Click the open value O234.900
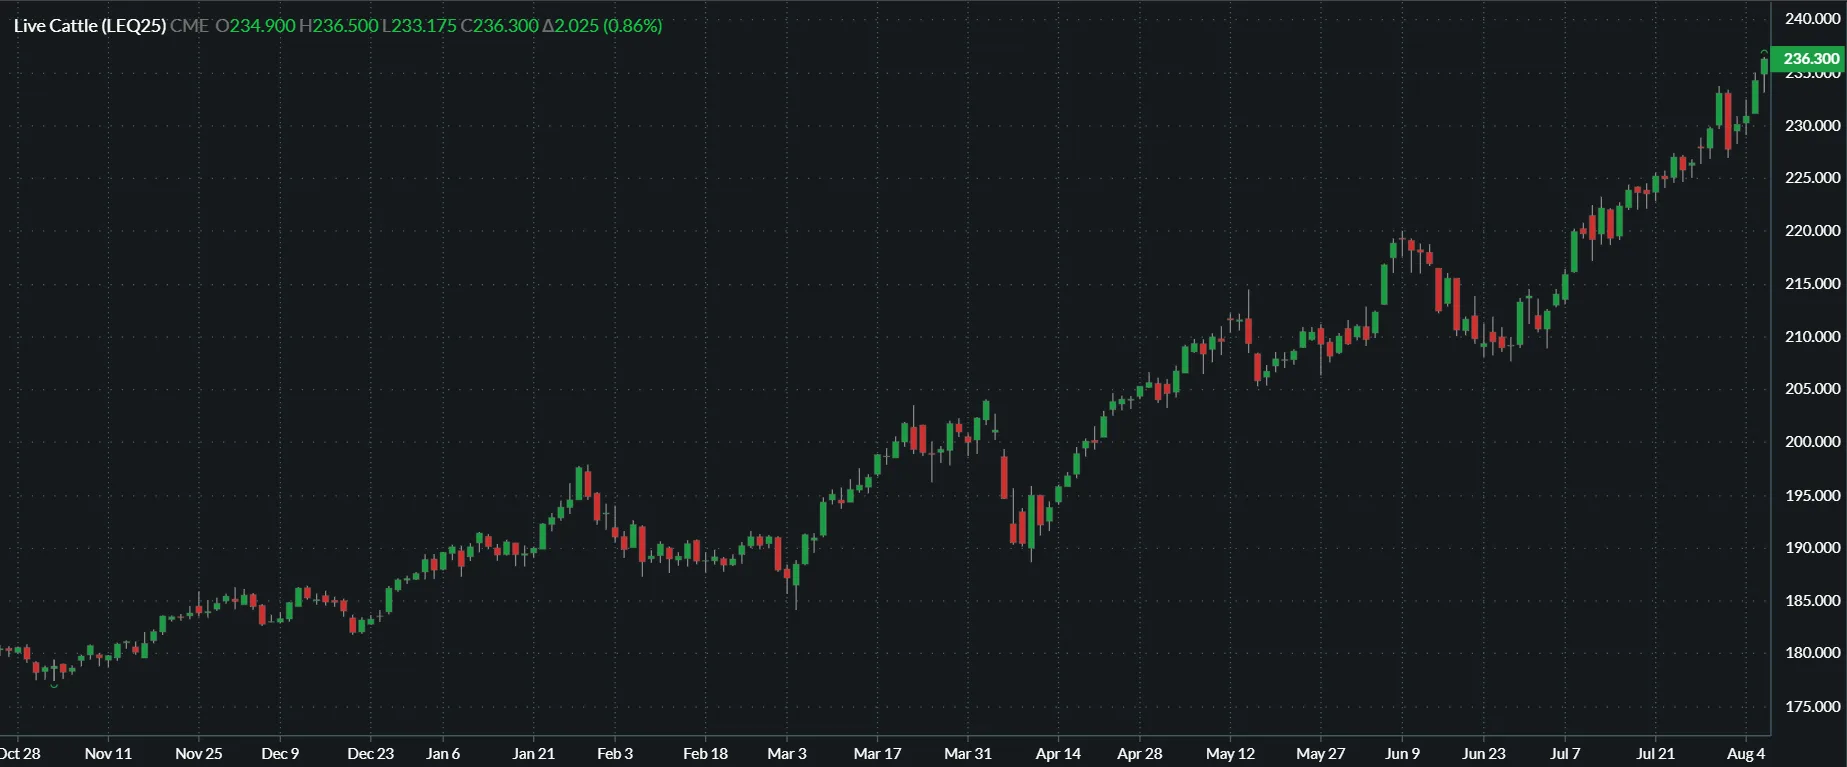 coord(255,26)
